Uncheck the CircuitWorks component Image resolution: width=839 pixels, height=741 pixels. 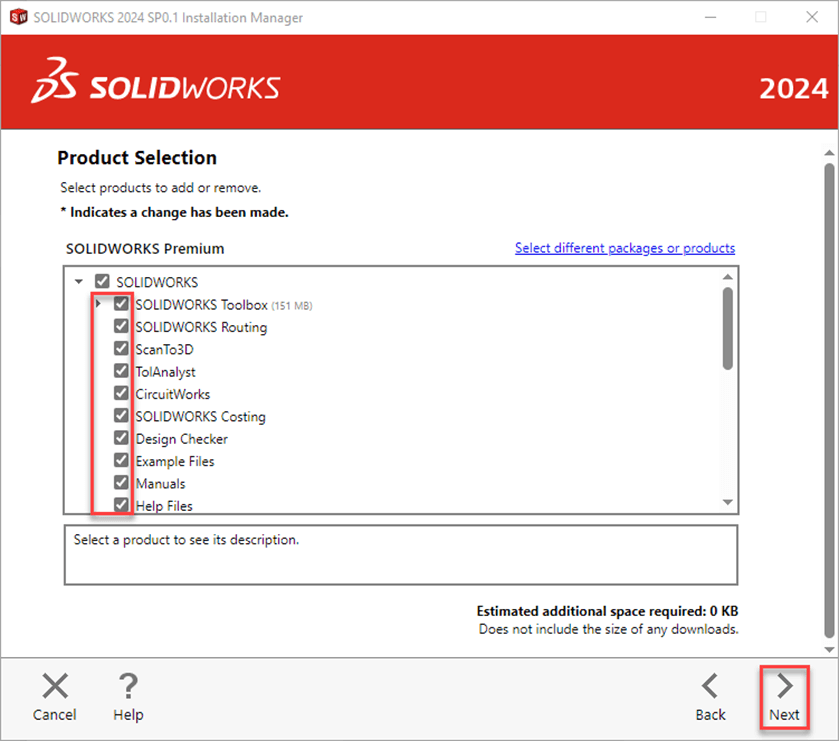(x=121, y=392)
